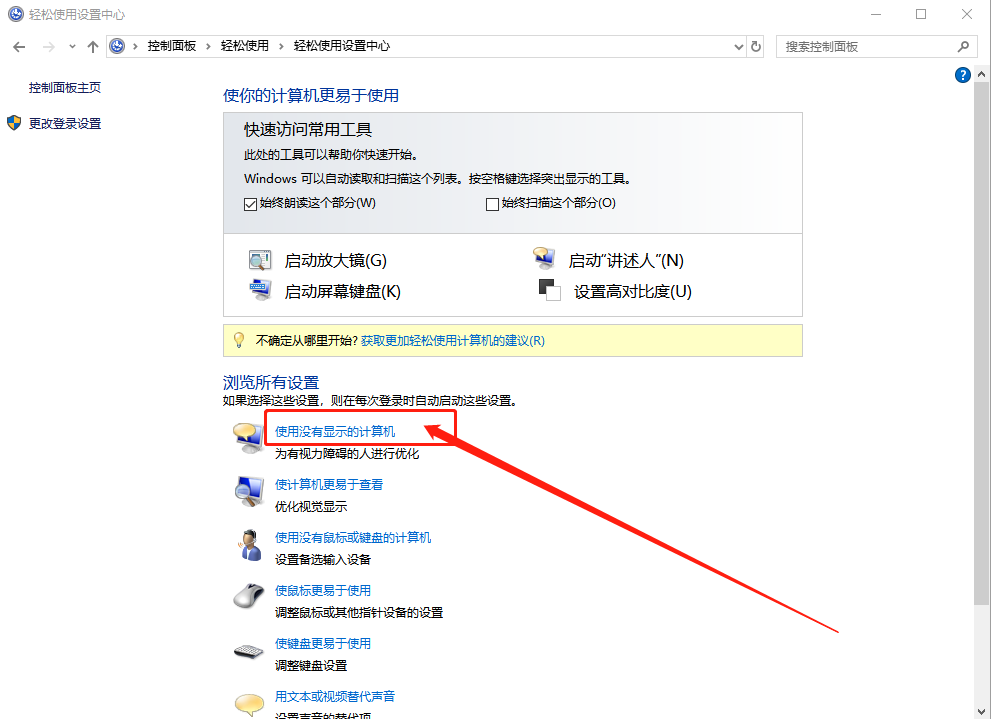The height and width of the screenshot is (719, 991).
Task: Click the speech bubble icon beside 用文本或视频替代声音
Action: [x=249, y=702]
